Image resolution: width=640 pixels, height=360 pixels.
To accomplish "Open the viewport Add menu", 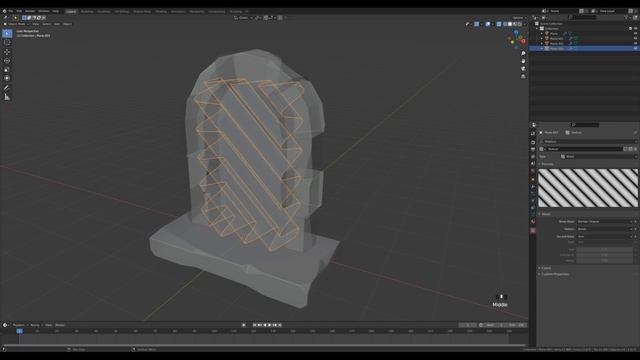I will tap(57, 24).
